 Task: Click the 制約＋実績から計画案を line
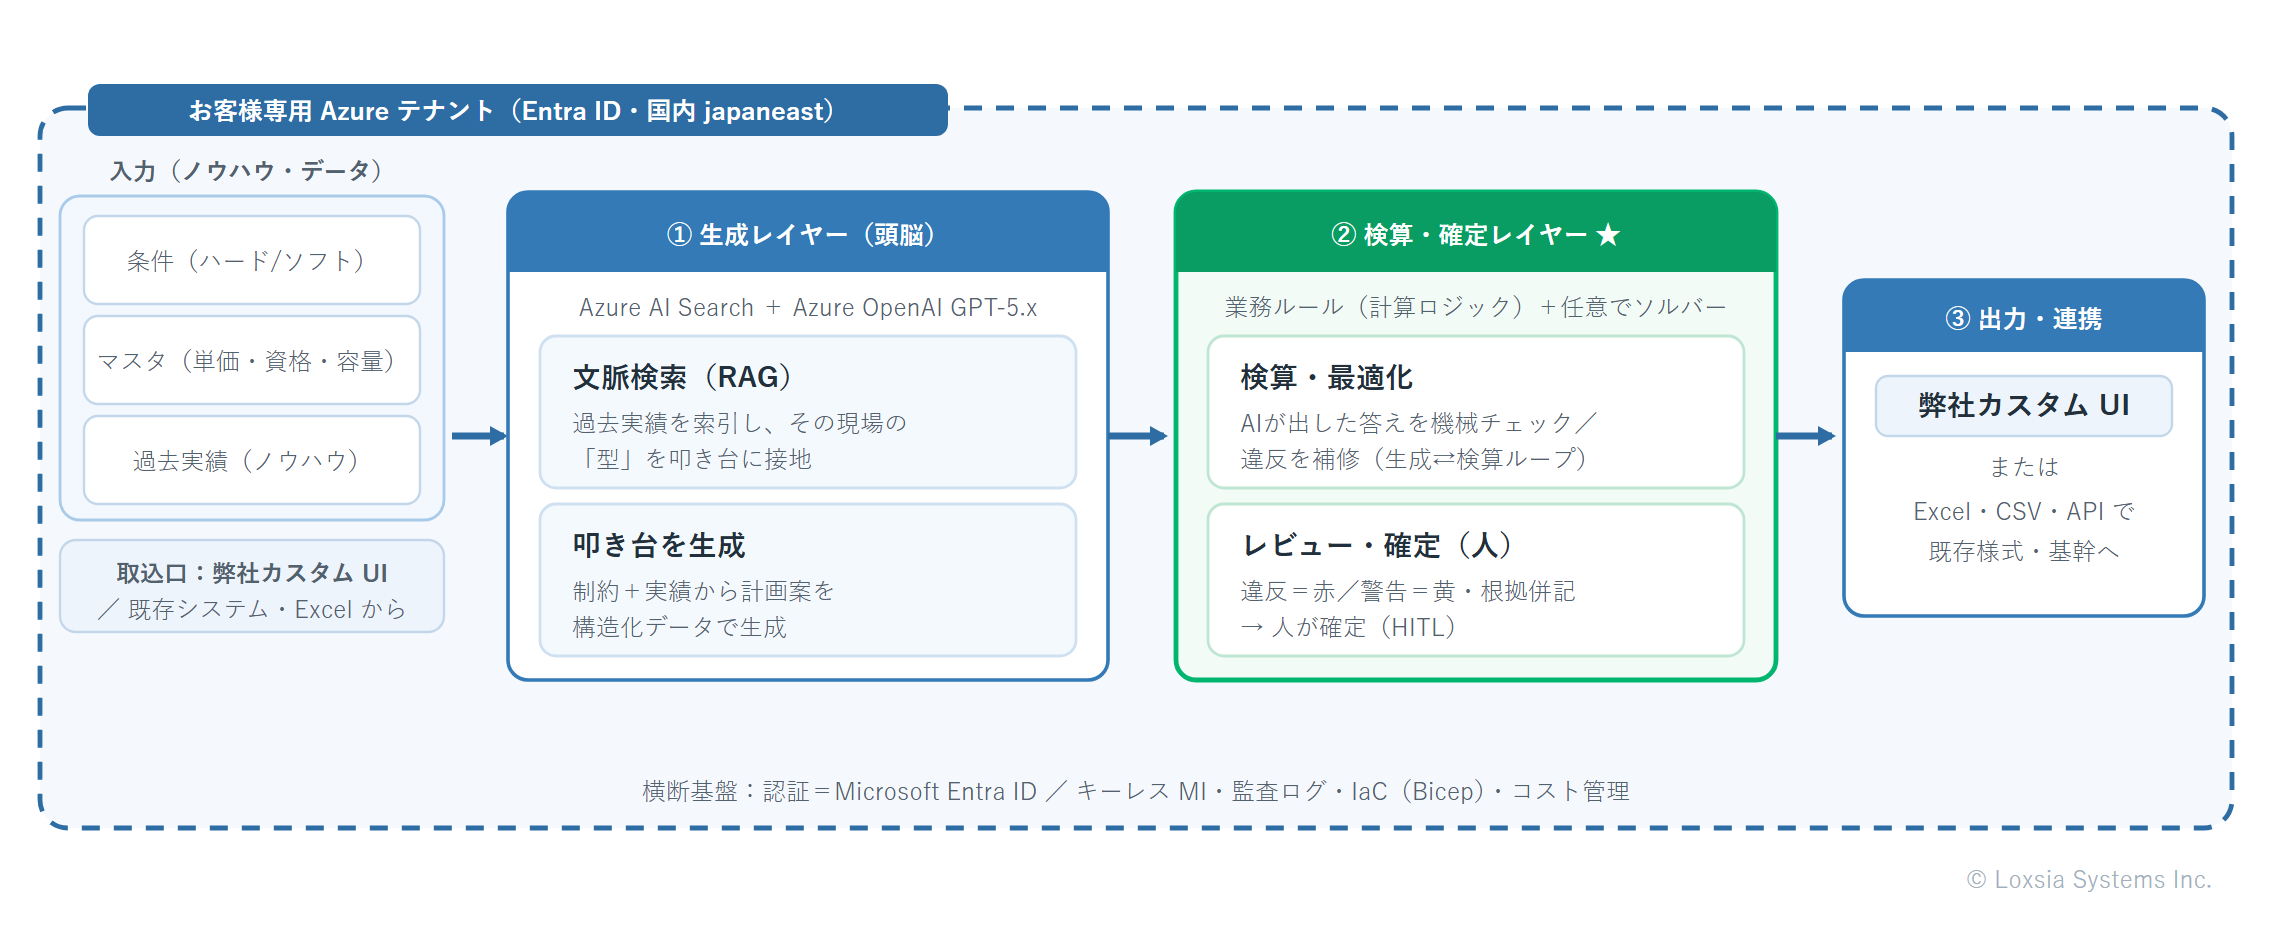[703, 591]
